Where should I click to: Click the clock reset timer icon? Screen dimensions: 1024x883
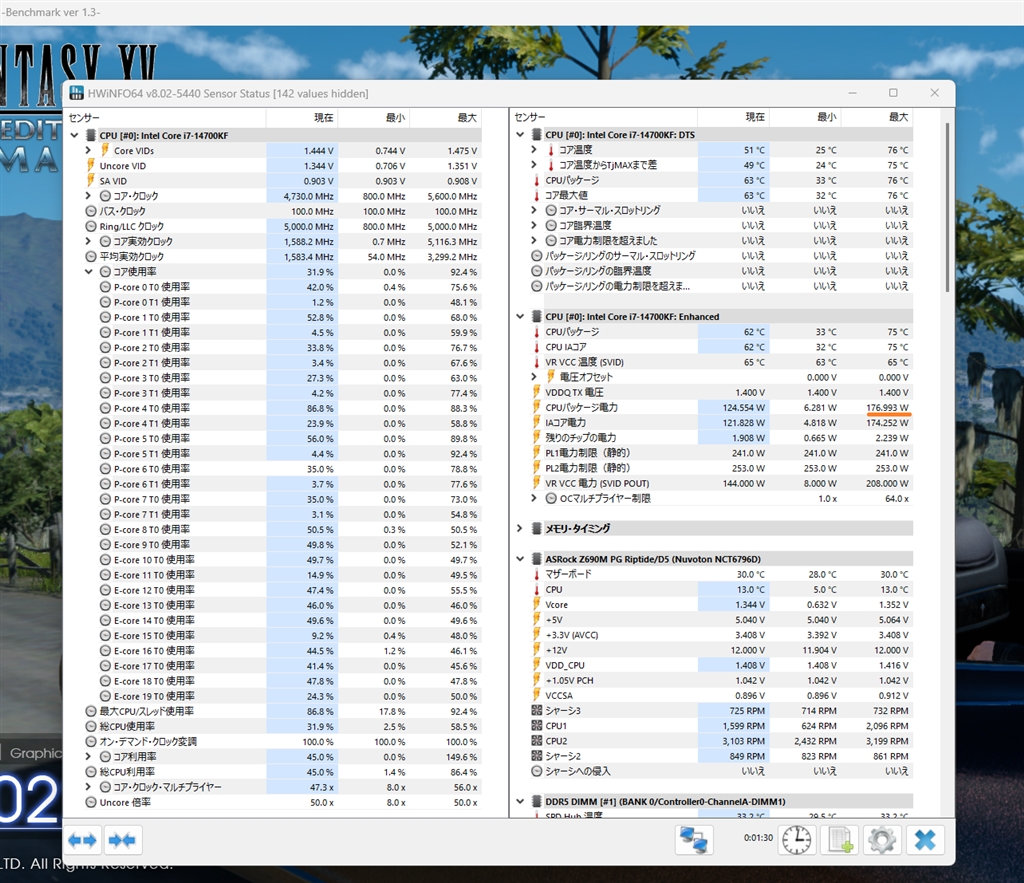[x=797, y=840]
